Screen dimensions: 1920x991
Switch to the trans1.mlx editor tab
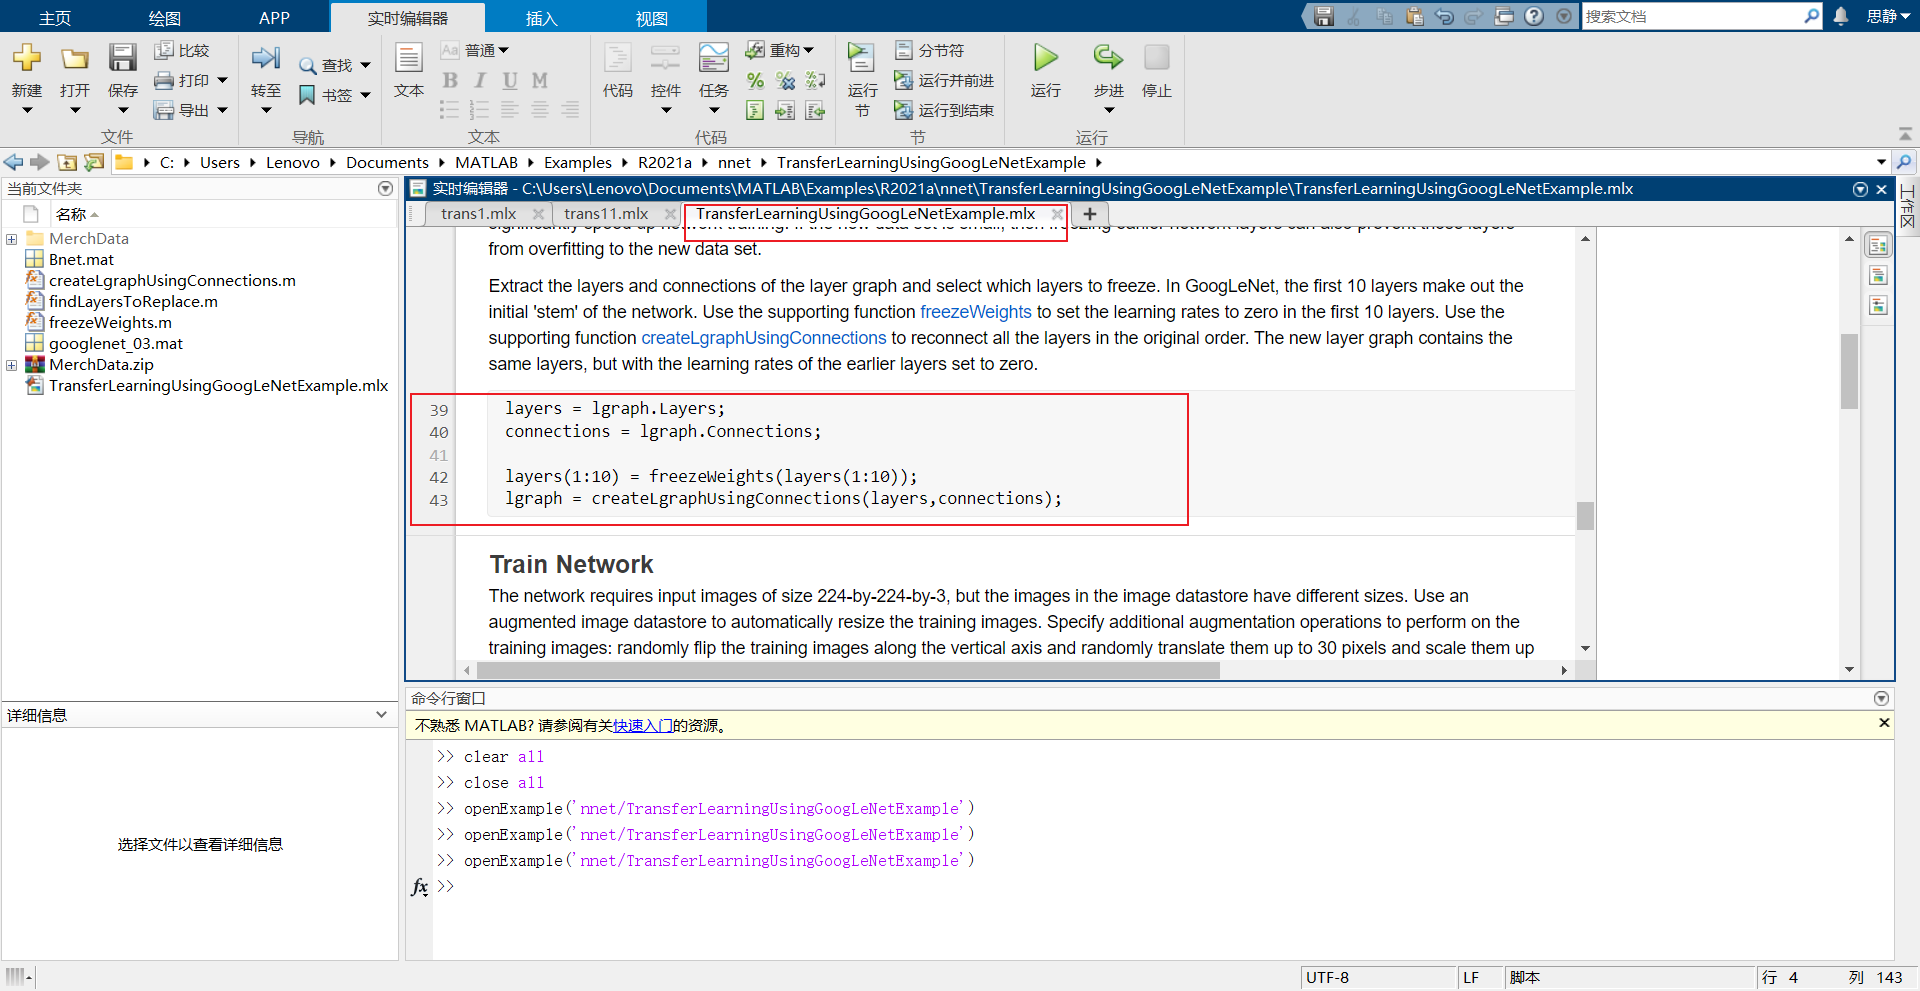click(478, 214)
